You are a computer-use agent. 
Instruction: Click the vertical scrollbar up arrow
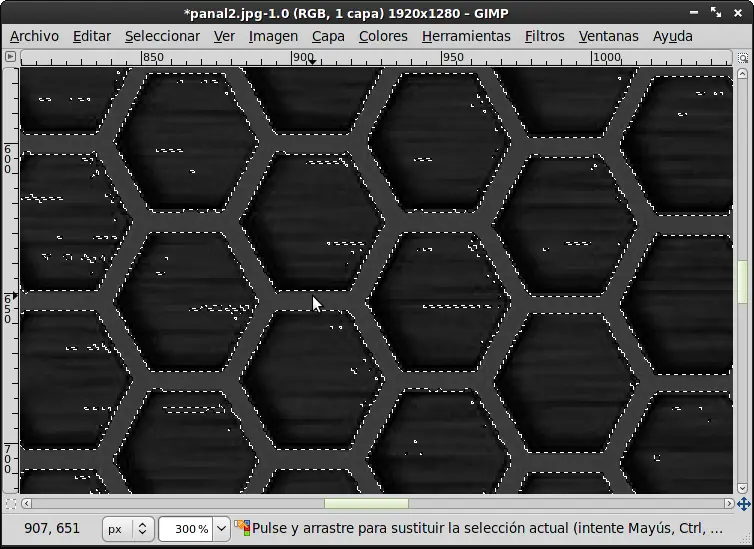(x=742, y=74)
